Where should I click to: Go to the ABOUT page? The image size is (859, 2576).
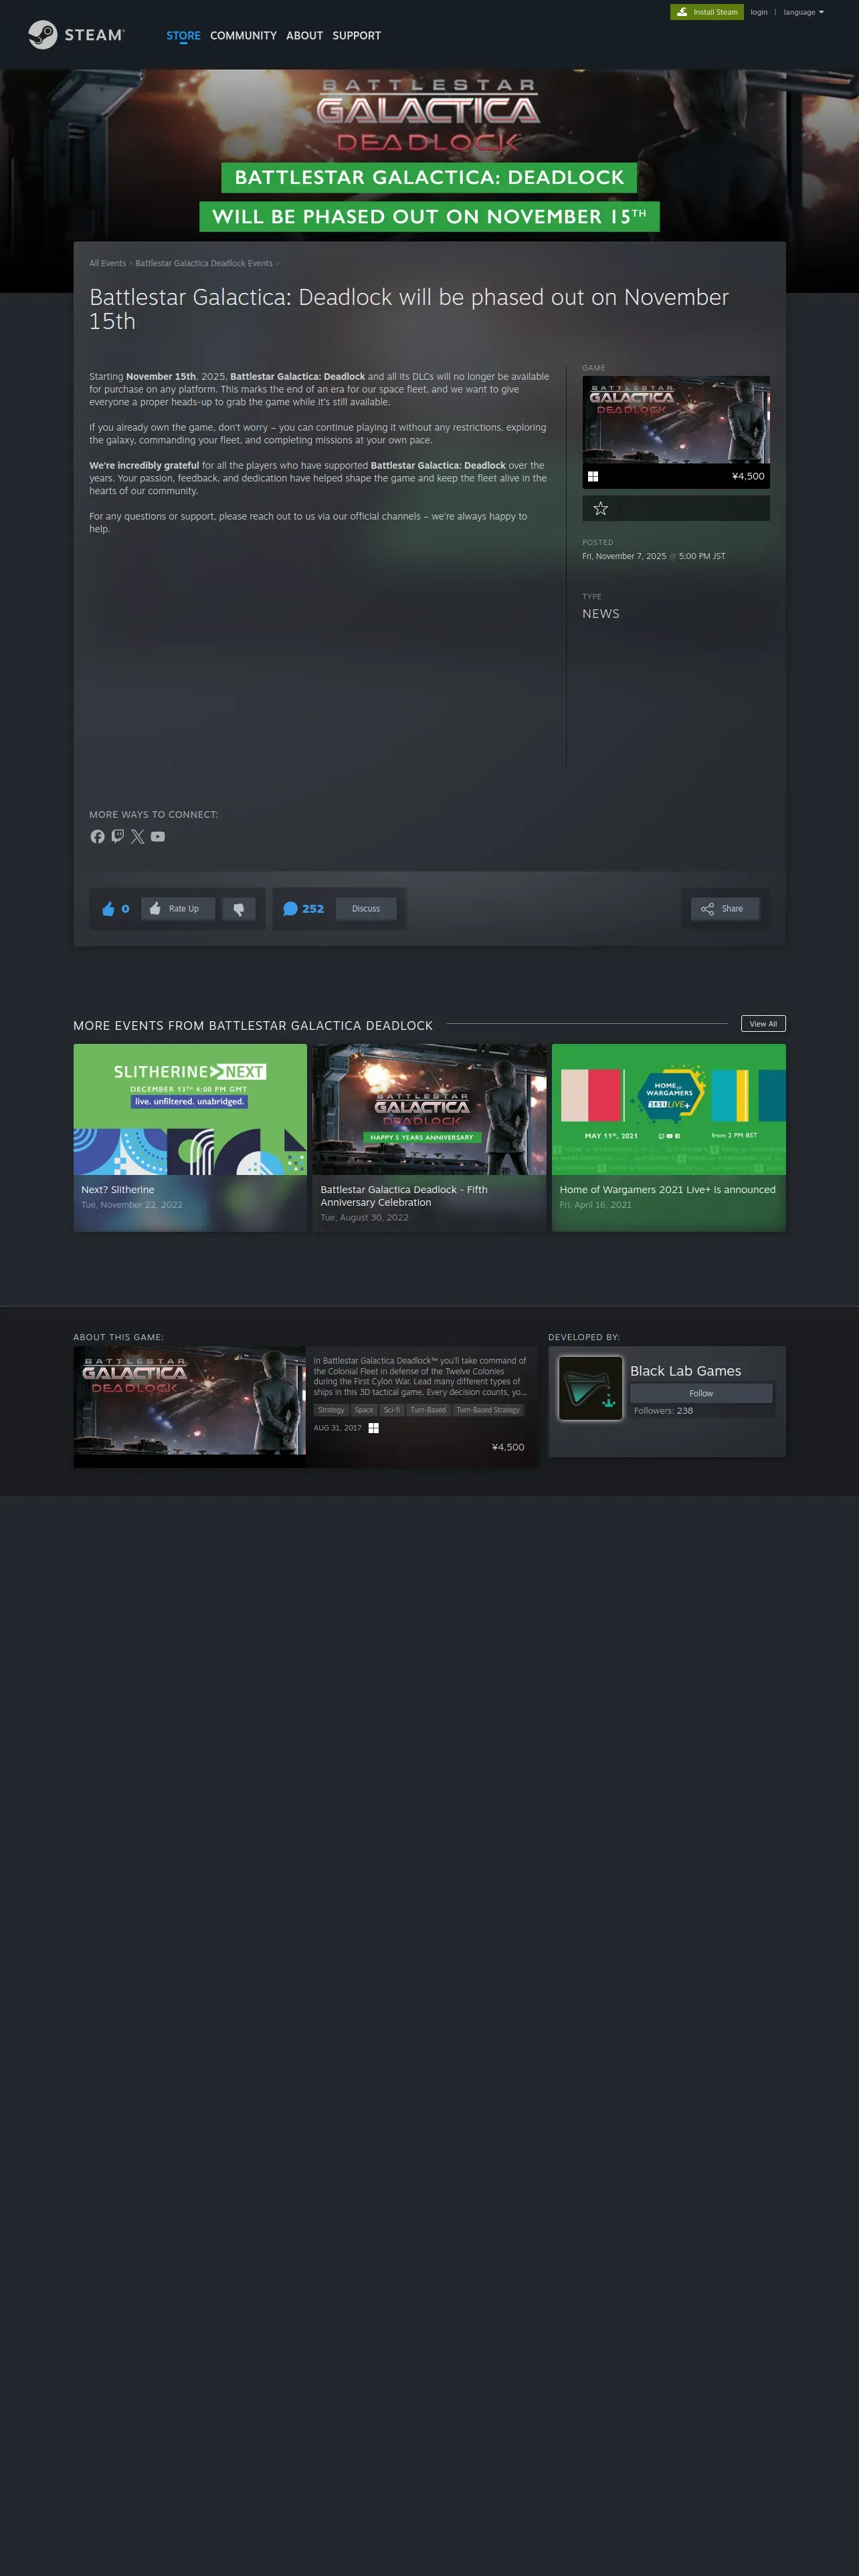point(304,36)
